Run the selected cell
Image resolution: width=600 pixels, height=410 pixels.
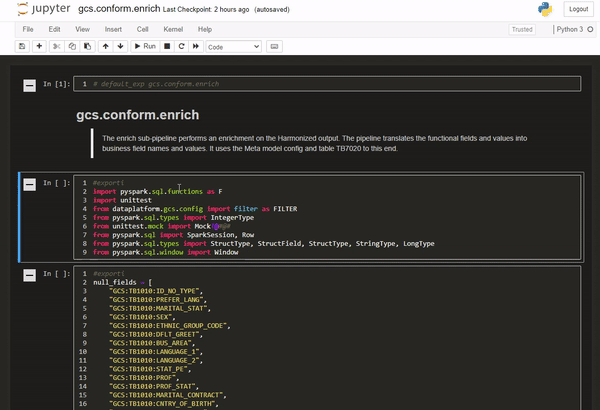pyautogui.click(x=145, y=46)
